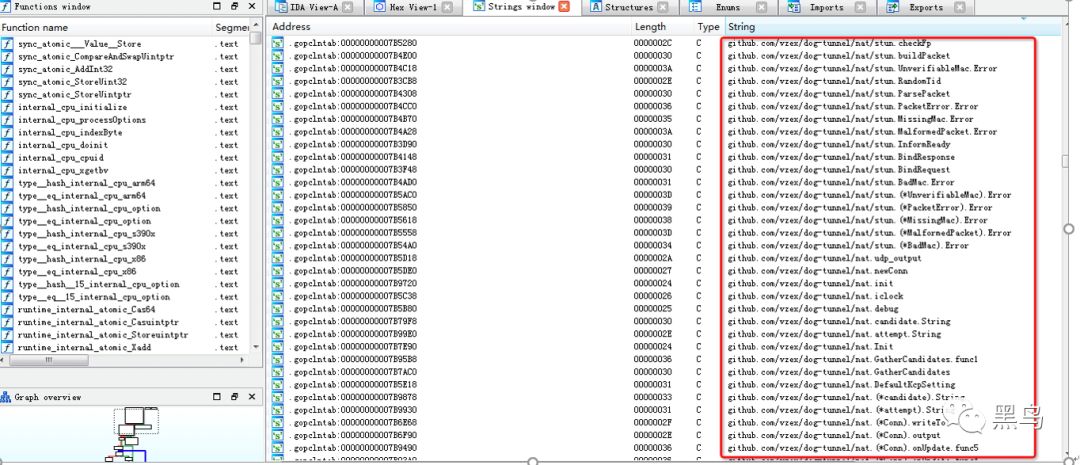
Task: Click function icon beside type__eq_internal_cpu_x86
Action: click(8, 272)
